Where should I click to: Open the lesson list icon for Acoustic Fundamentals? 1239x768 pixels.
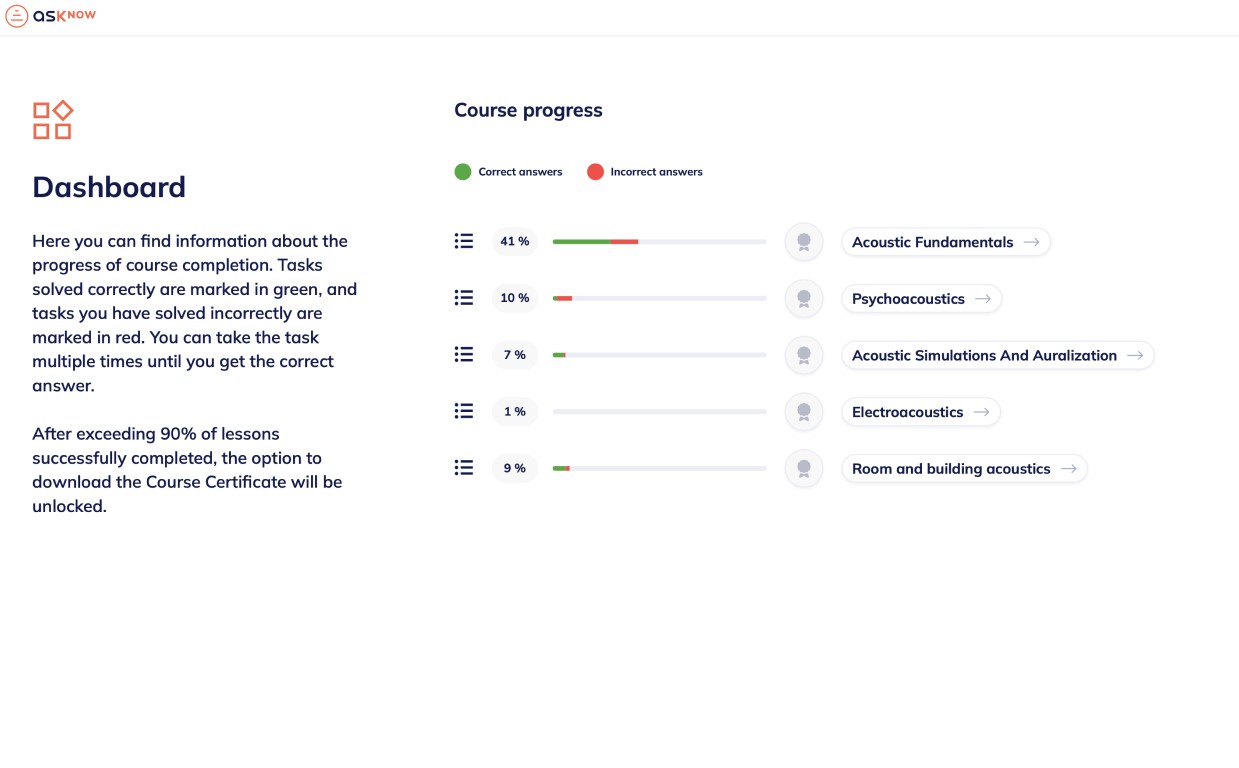[x=463, y=241]
